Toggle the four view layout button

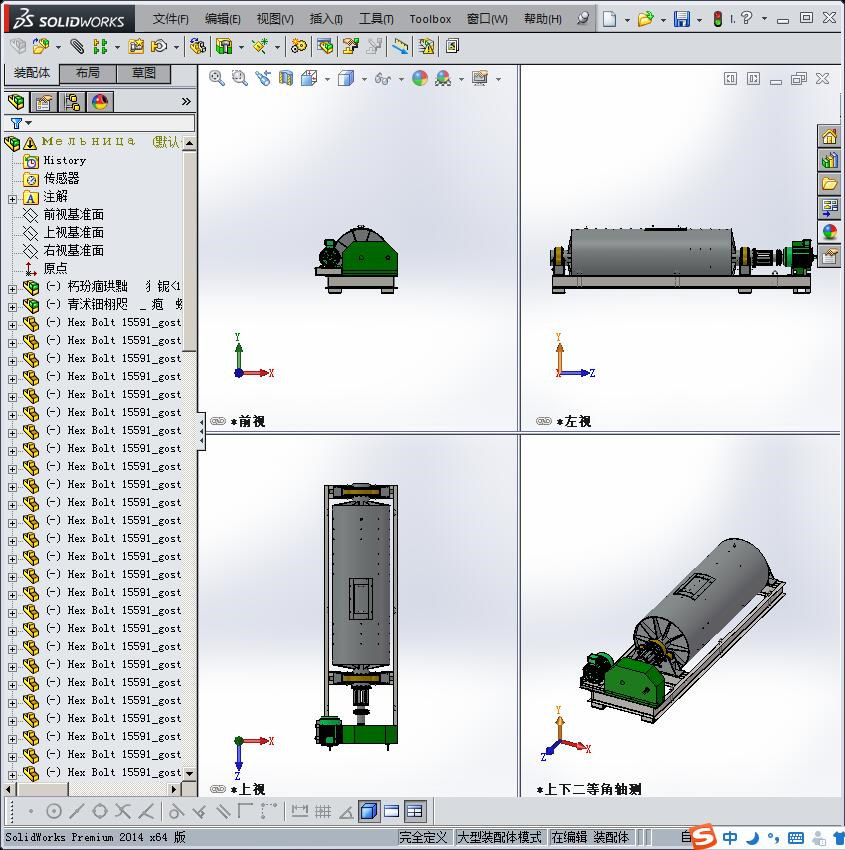coord(415,811)
